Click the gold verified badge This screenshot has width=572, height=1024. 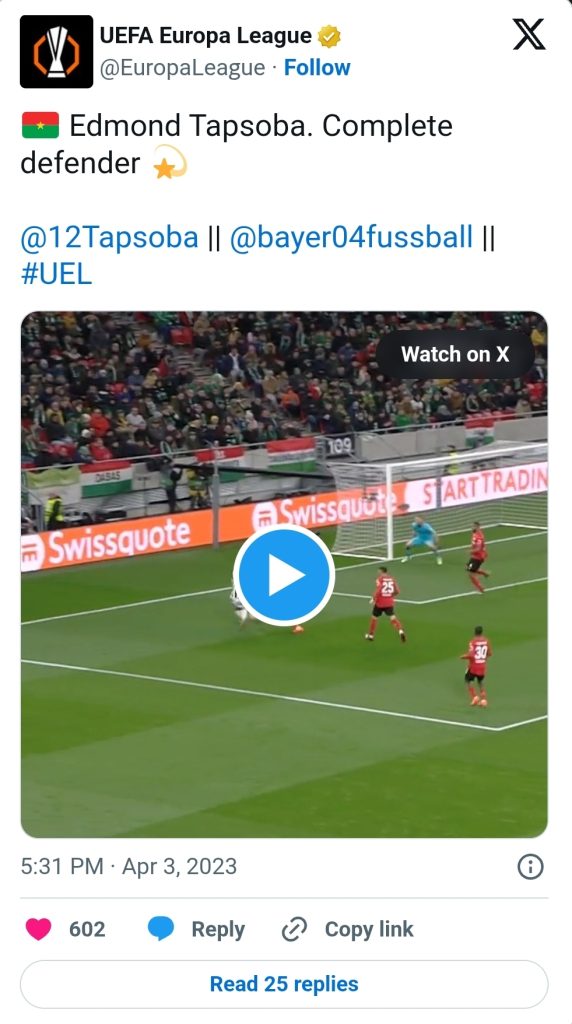[329, 36]
